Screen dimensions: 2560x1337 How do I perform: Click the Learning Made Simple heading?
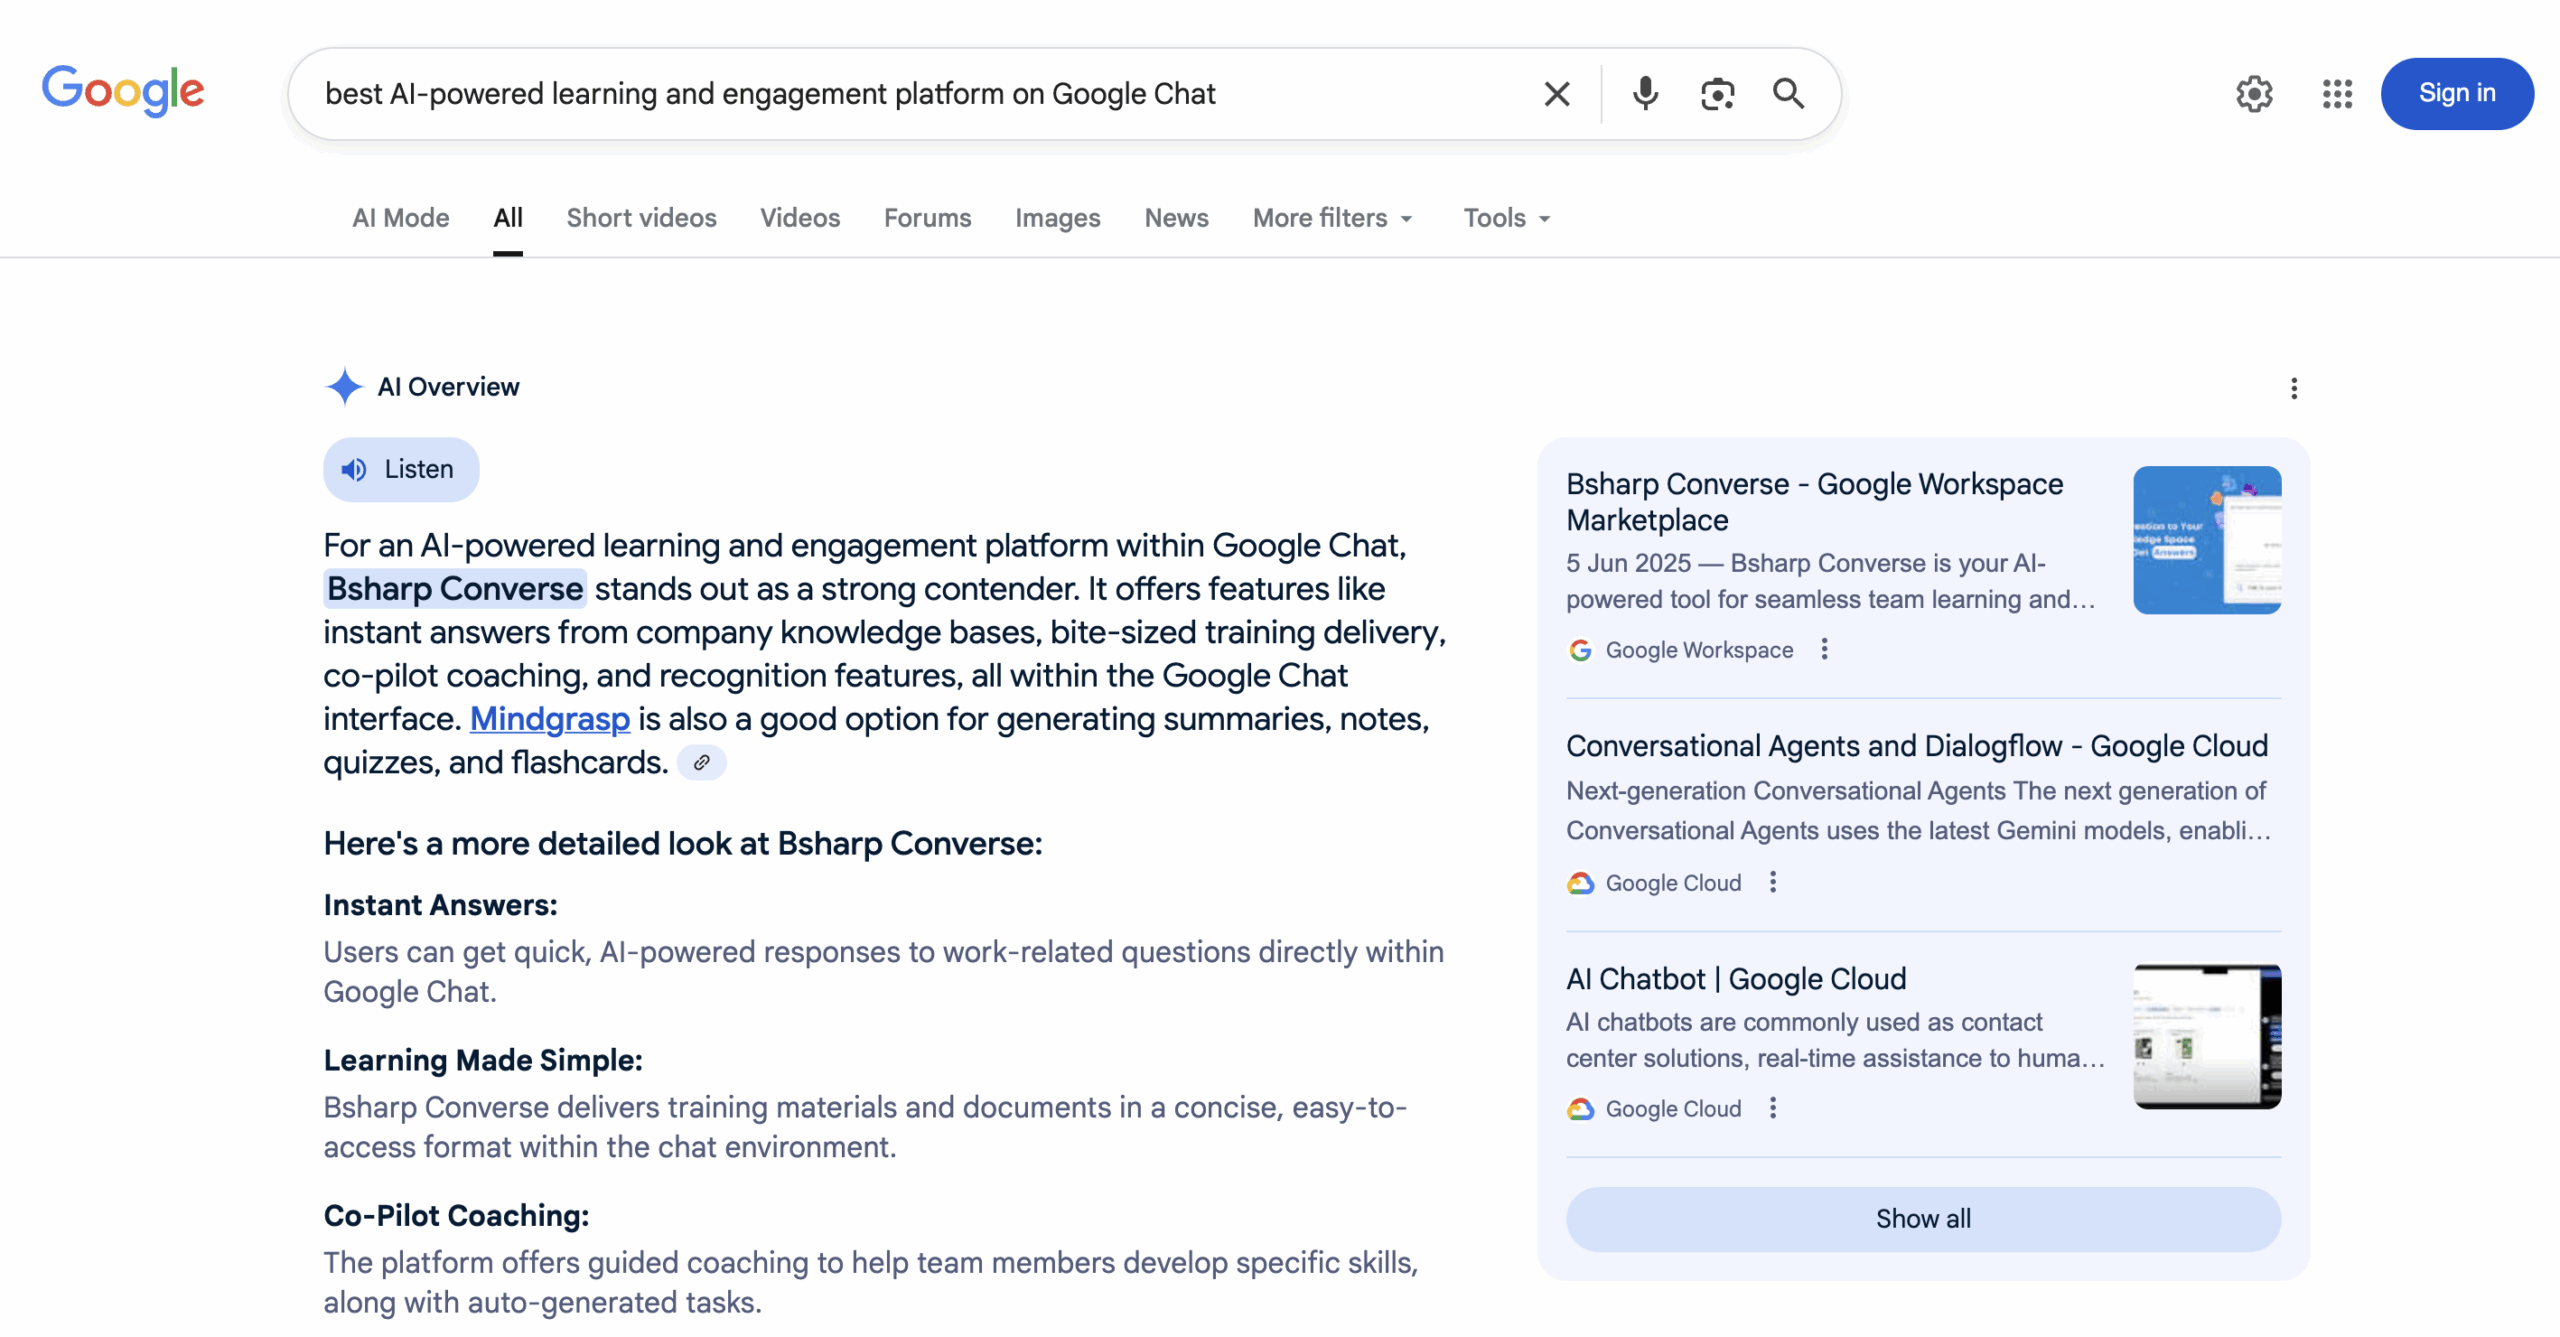coord(482,1060)
